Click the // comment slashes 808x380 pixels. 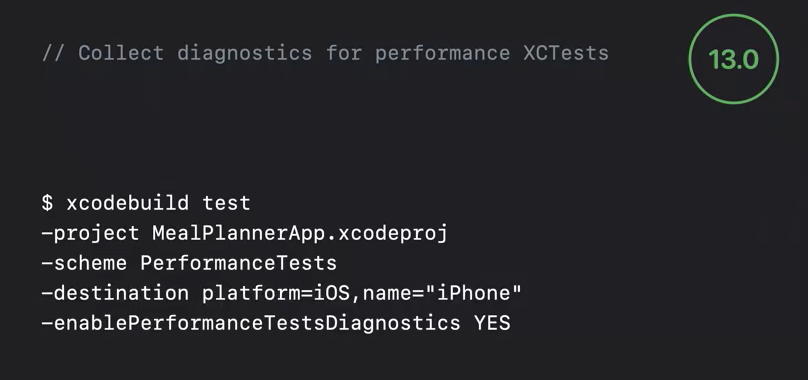click(54, 53)
